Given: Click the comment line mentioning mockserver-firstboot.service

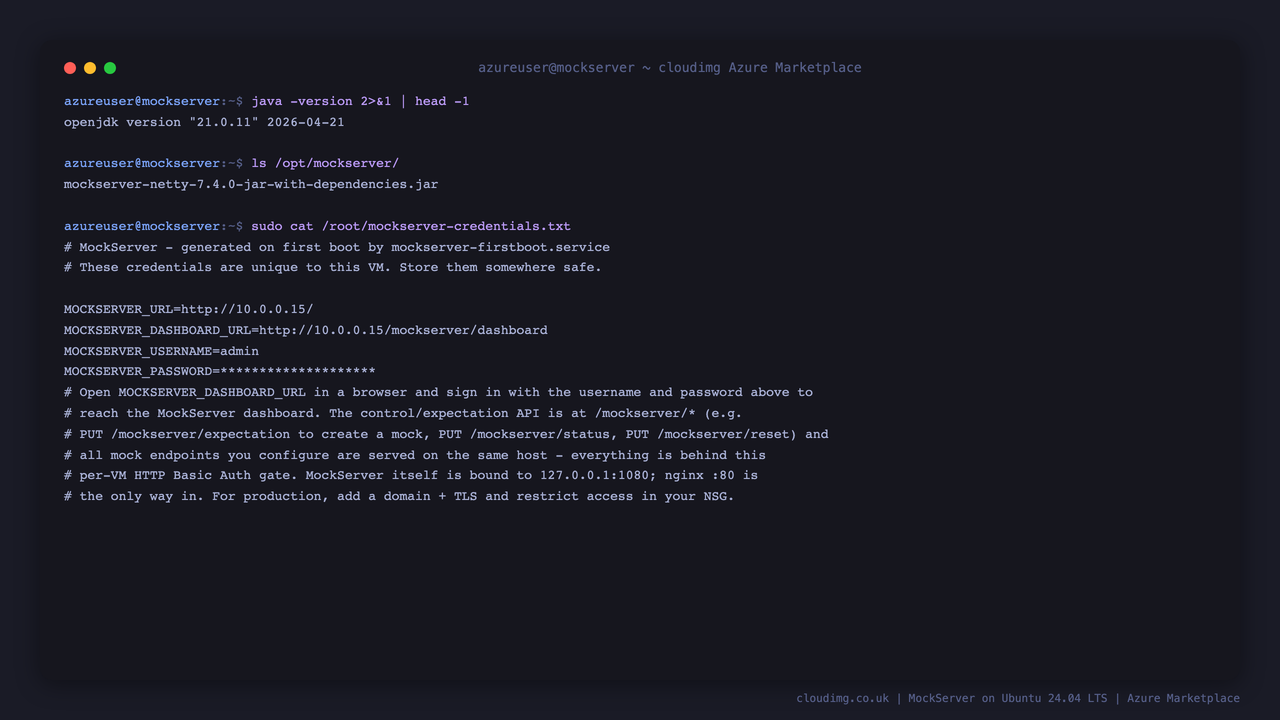Looking at the screenshot, I should tap(337, 247).
